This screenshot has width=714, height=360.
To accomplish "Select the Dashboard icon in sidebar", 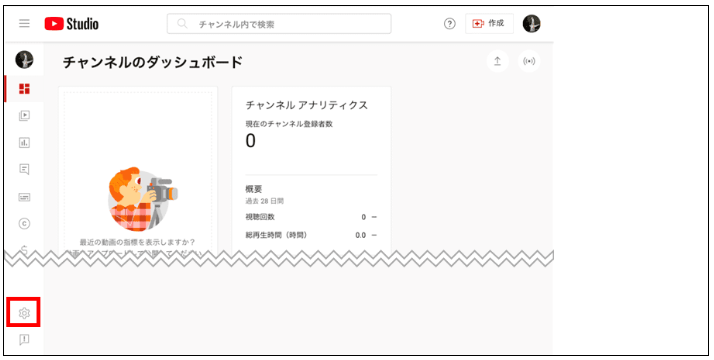I will (24, 89).
